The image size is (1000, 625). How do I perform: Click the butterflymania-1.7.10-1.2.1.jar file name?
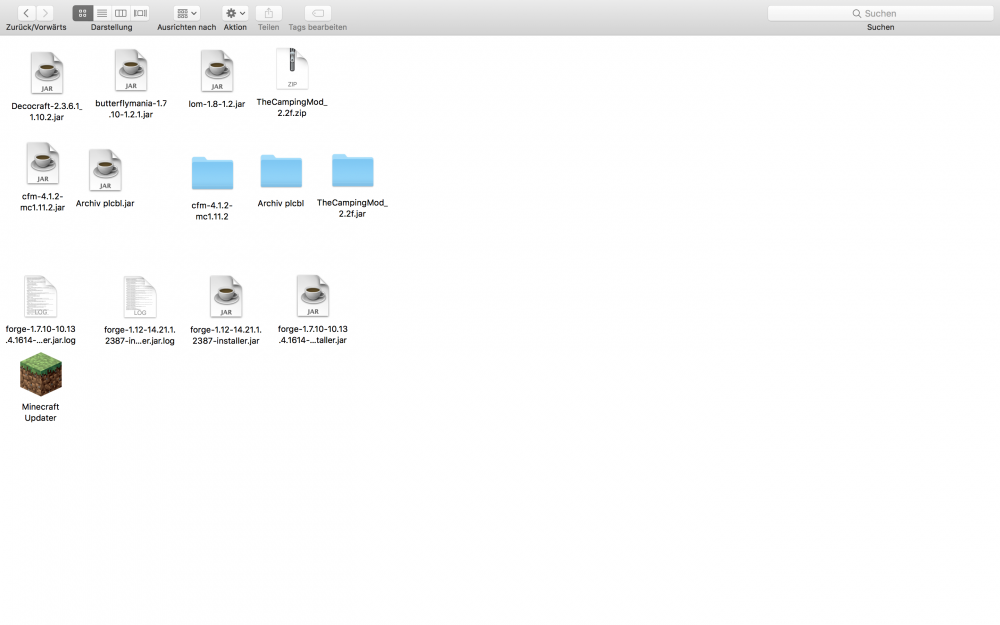(x=131, y=109)
